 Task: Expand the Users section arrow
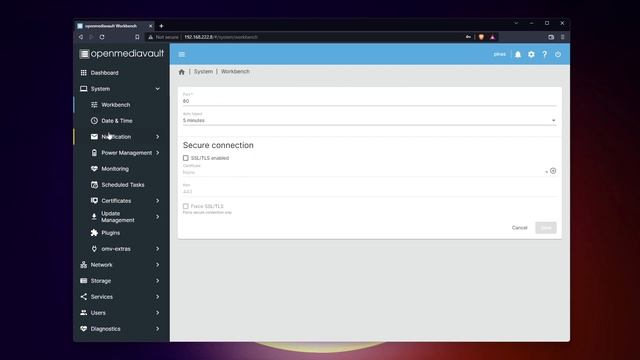pos(158,313)
